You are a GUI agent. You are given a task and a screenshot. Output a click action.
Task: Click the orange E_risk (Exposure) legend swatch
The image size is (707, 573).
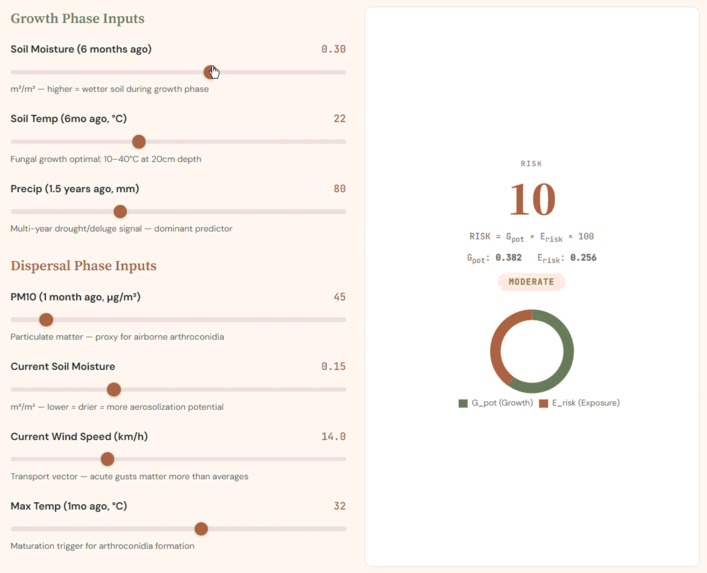coord(543,403)
